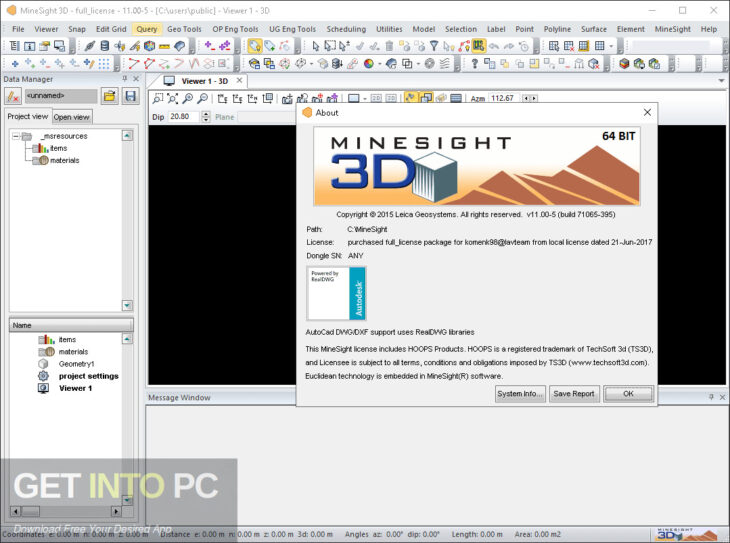
Task: Click the horizontal scrollbar right arrow
Action: tap(116, 511)
